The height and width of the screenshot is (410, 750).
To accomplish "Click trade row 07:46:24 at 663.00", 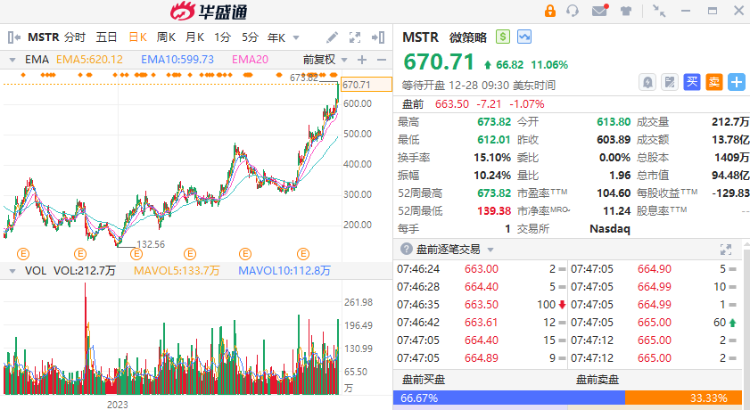I will tap(481, 269).
